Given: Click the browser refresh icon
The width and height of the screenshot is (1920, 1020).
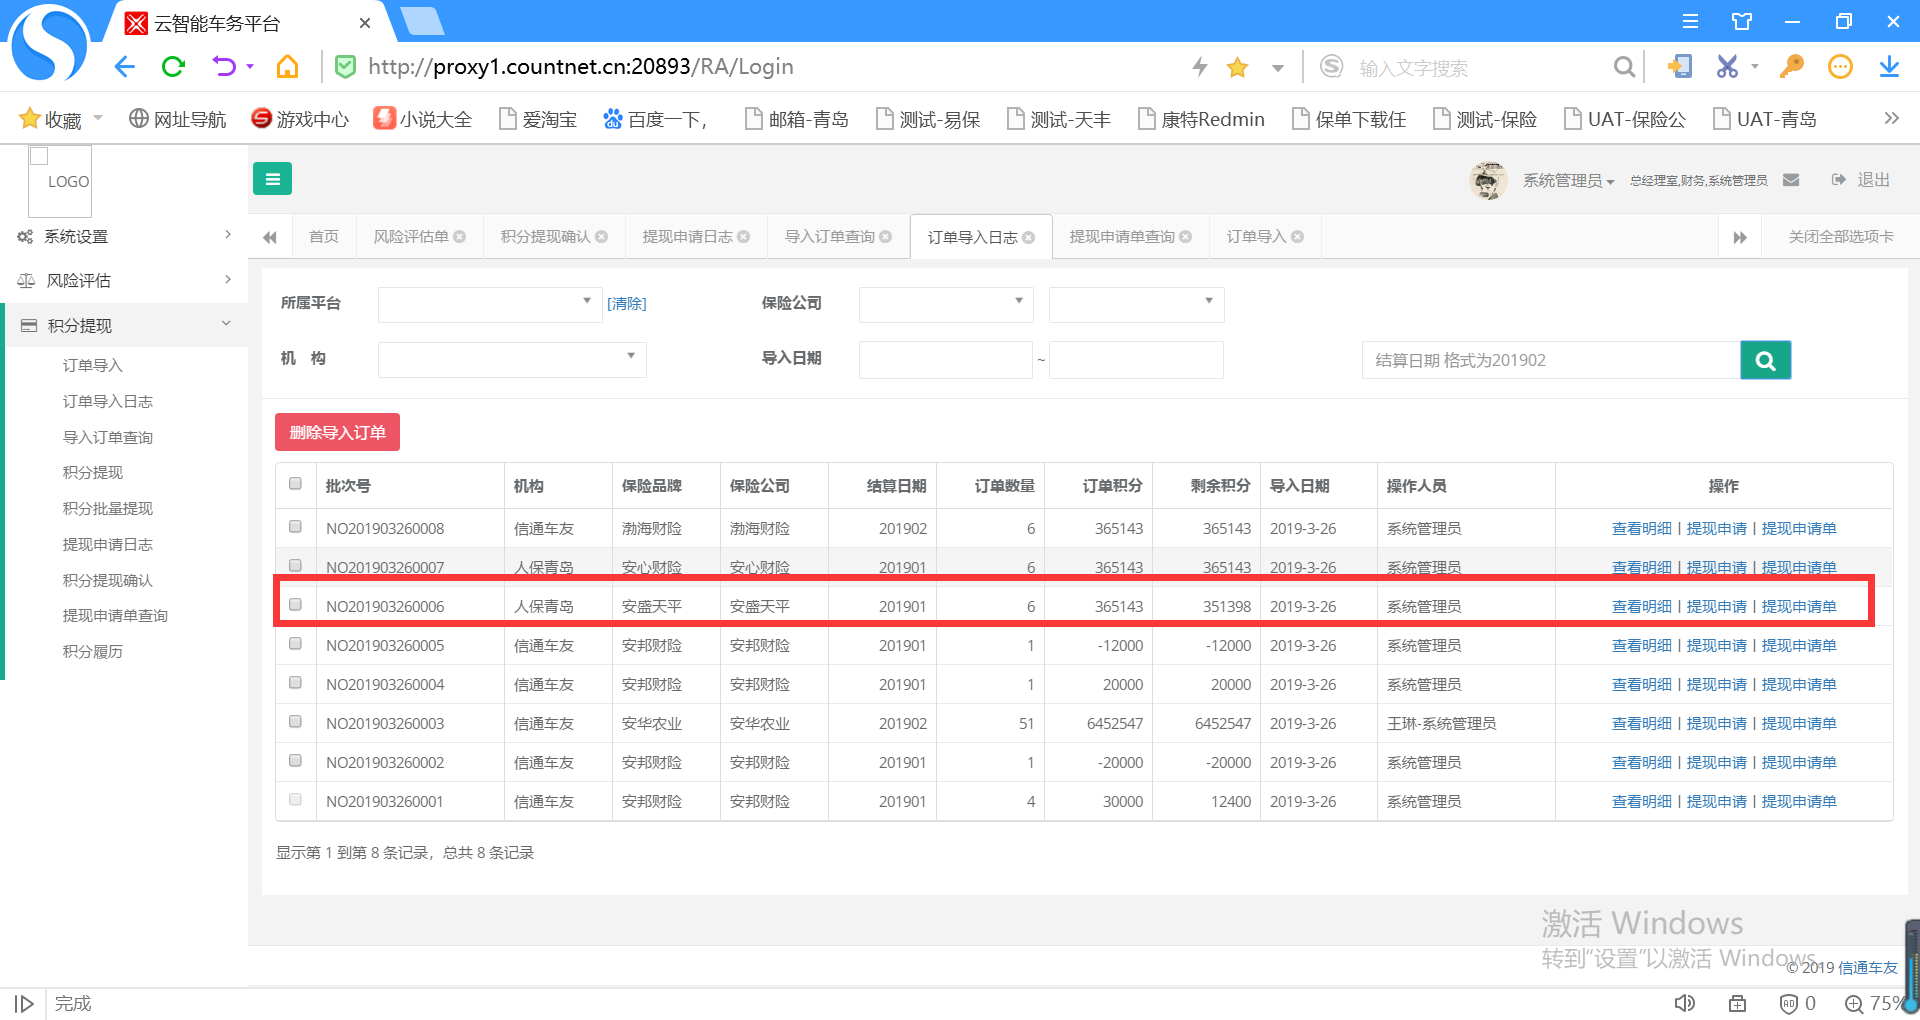Looking at the screenshot, I should (174, 67).
